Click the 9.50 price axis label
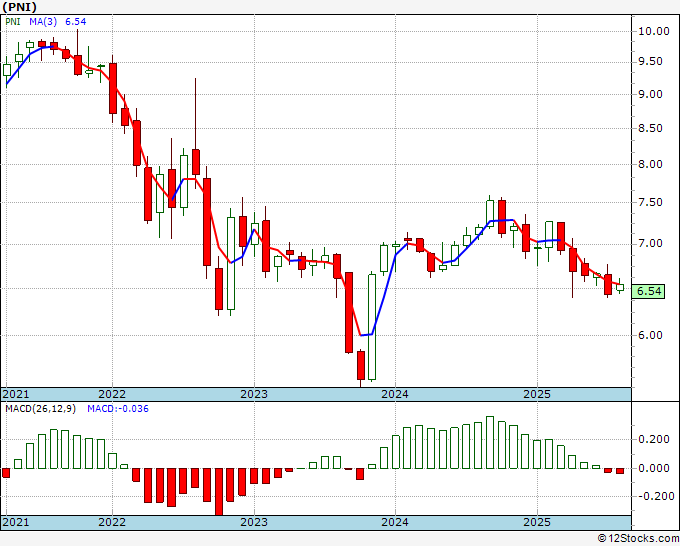The width and height of the screenshot is (680, 546). tap(650, 62)
